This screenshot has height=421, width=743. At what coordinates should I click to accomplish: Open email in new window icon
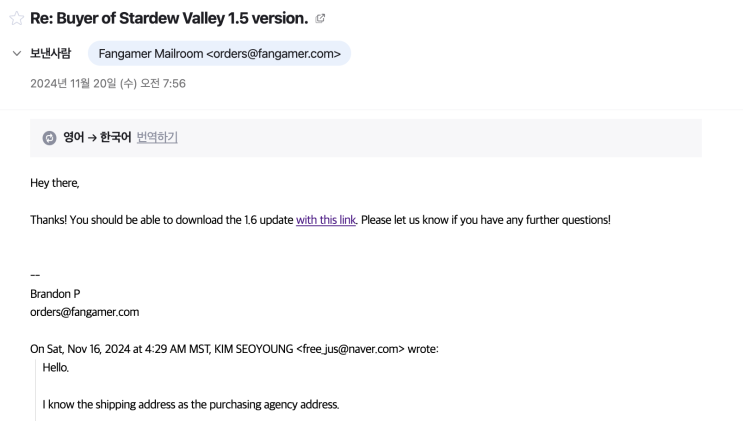coord(320,19)
